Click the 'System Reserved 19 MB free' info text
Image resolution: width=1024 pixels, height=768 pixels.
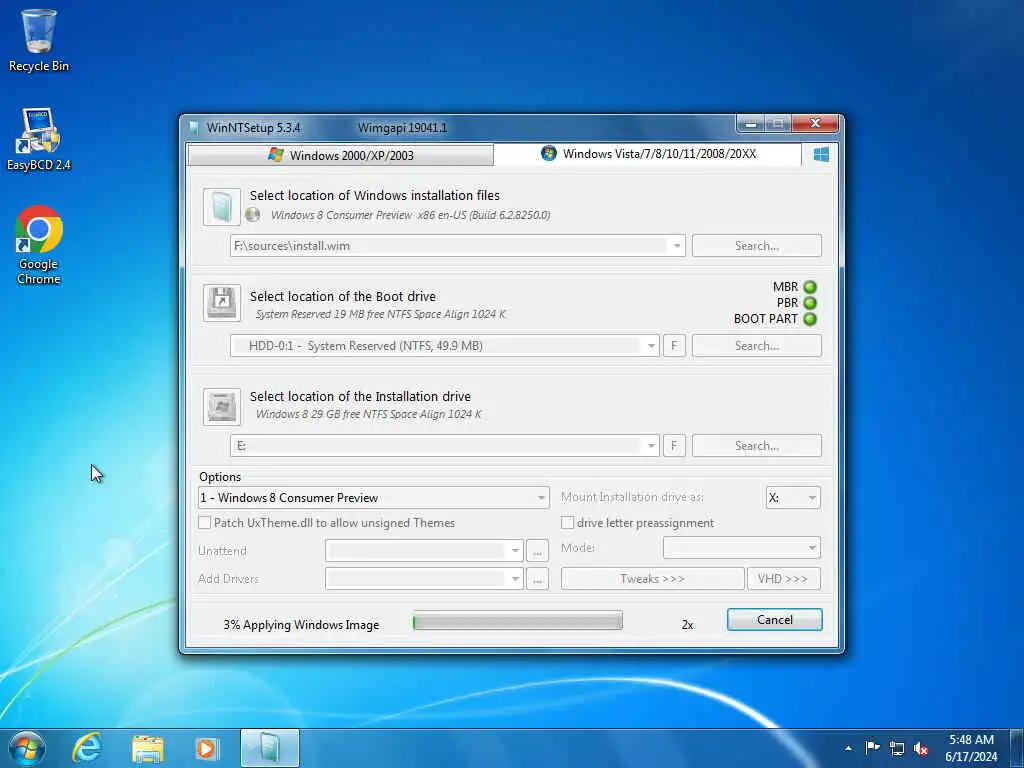pyautogui.click(x=381, y=314)
